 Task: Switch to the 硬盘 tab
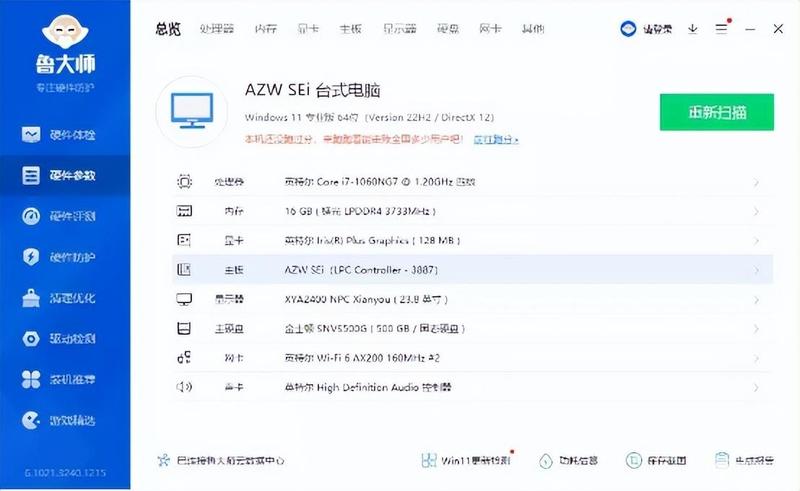(x=448, y=29)
